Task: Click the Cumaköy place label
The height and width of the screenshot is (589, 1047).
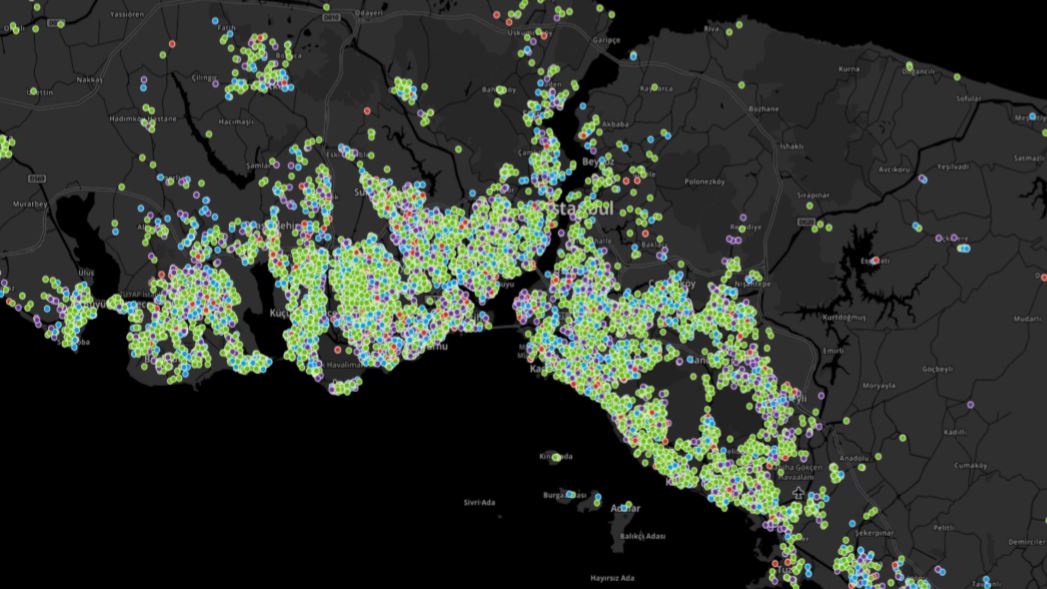Action: [x=970, y=465]
